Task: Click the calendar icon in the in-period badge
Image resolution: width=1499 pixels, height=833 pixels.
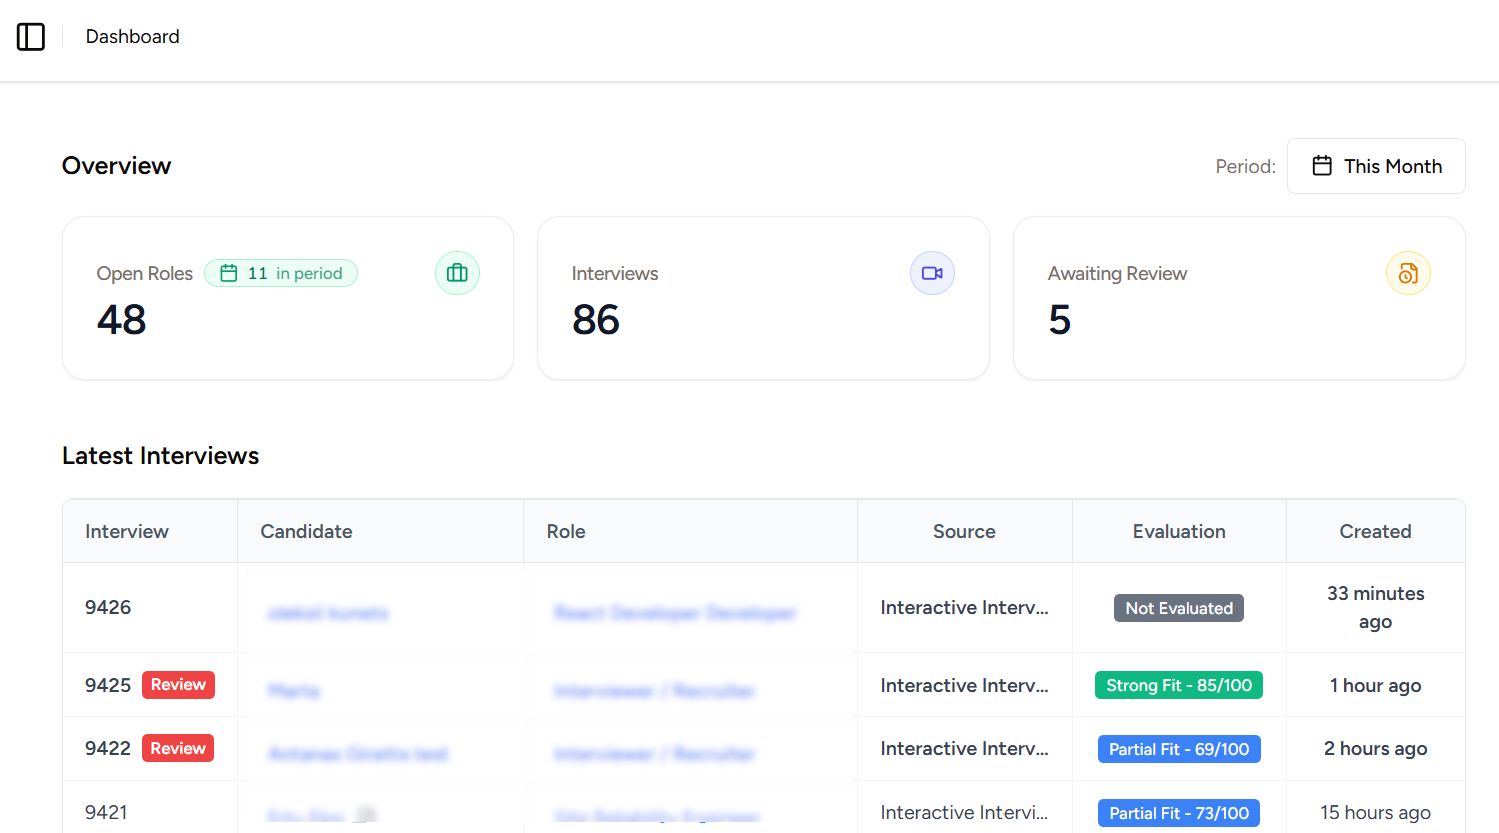Action: pos(230,272)
